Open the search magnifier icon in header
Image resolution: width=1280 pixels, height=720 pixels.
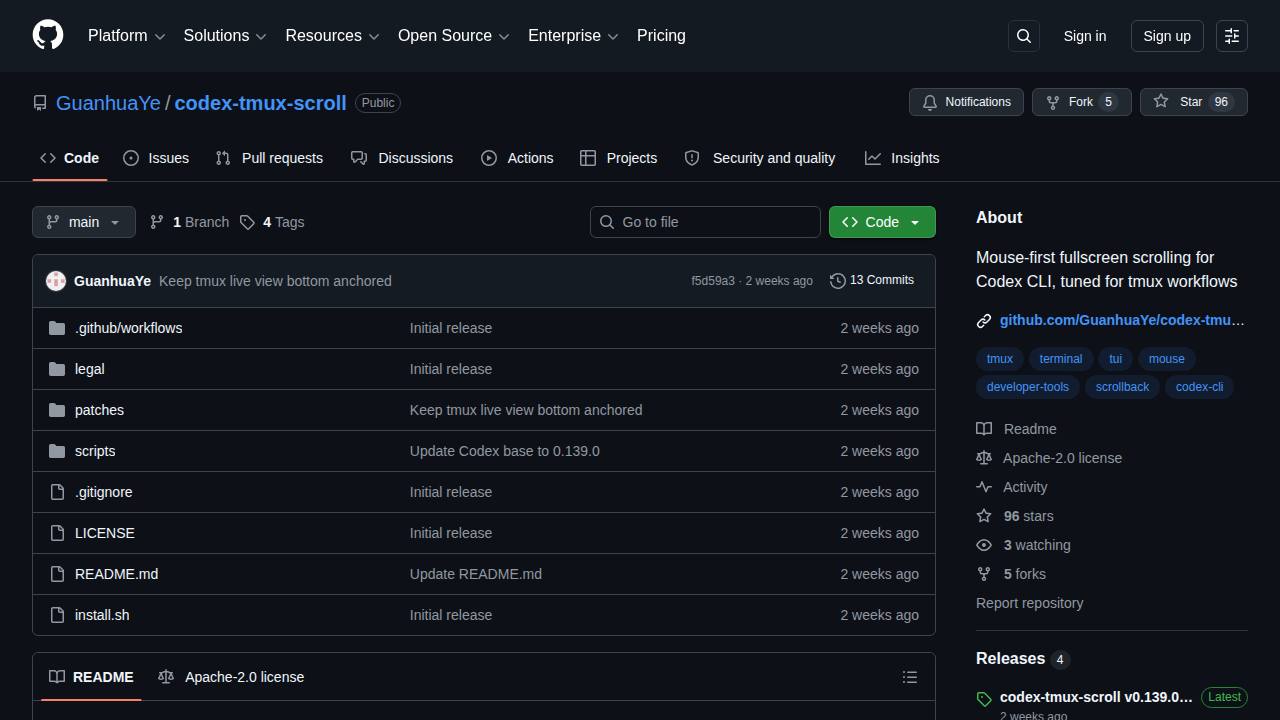[1024, 36]
